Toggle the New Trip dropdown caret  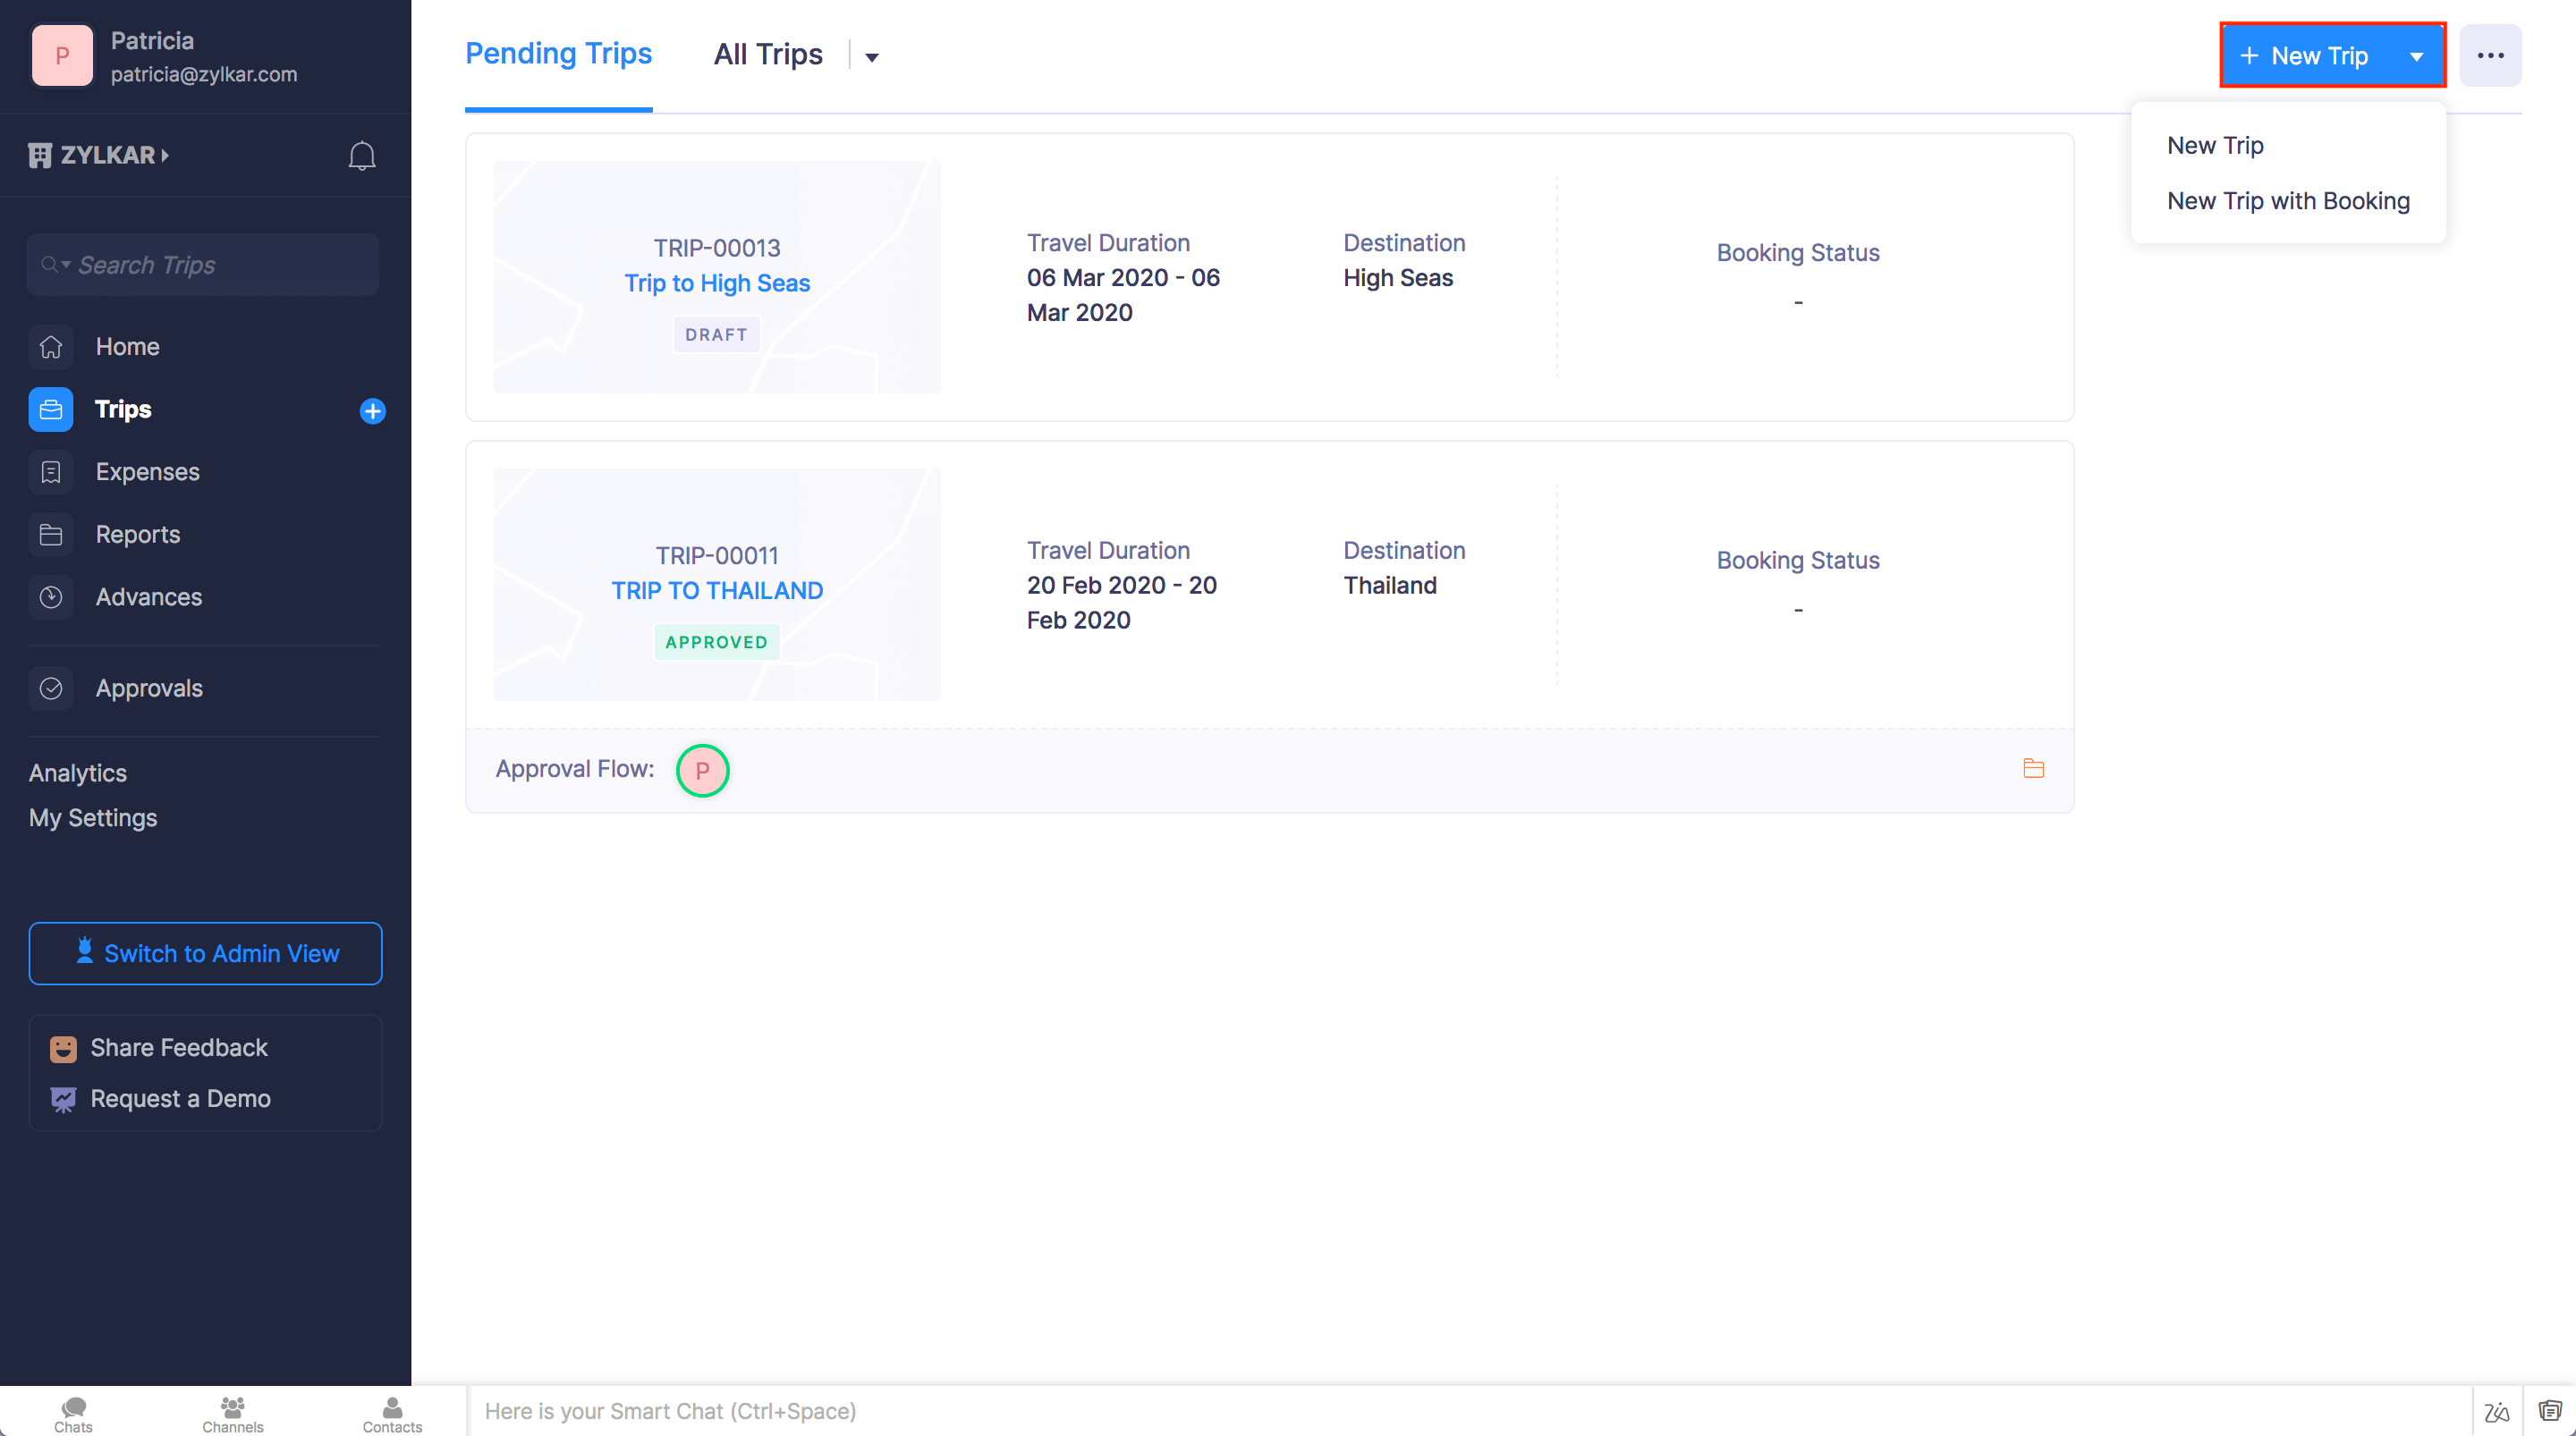2416,56
